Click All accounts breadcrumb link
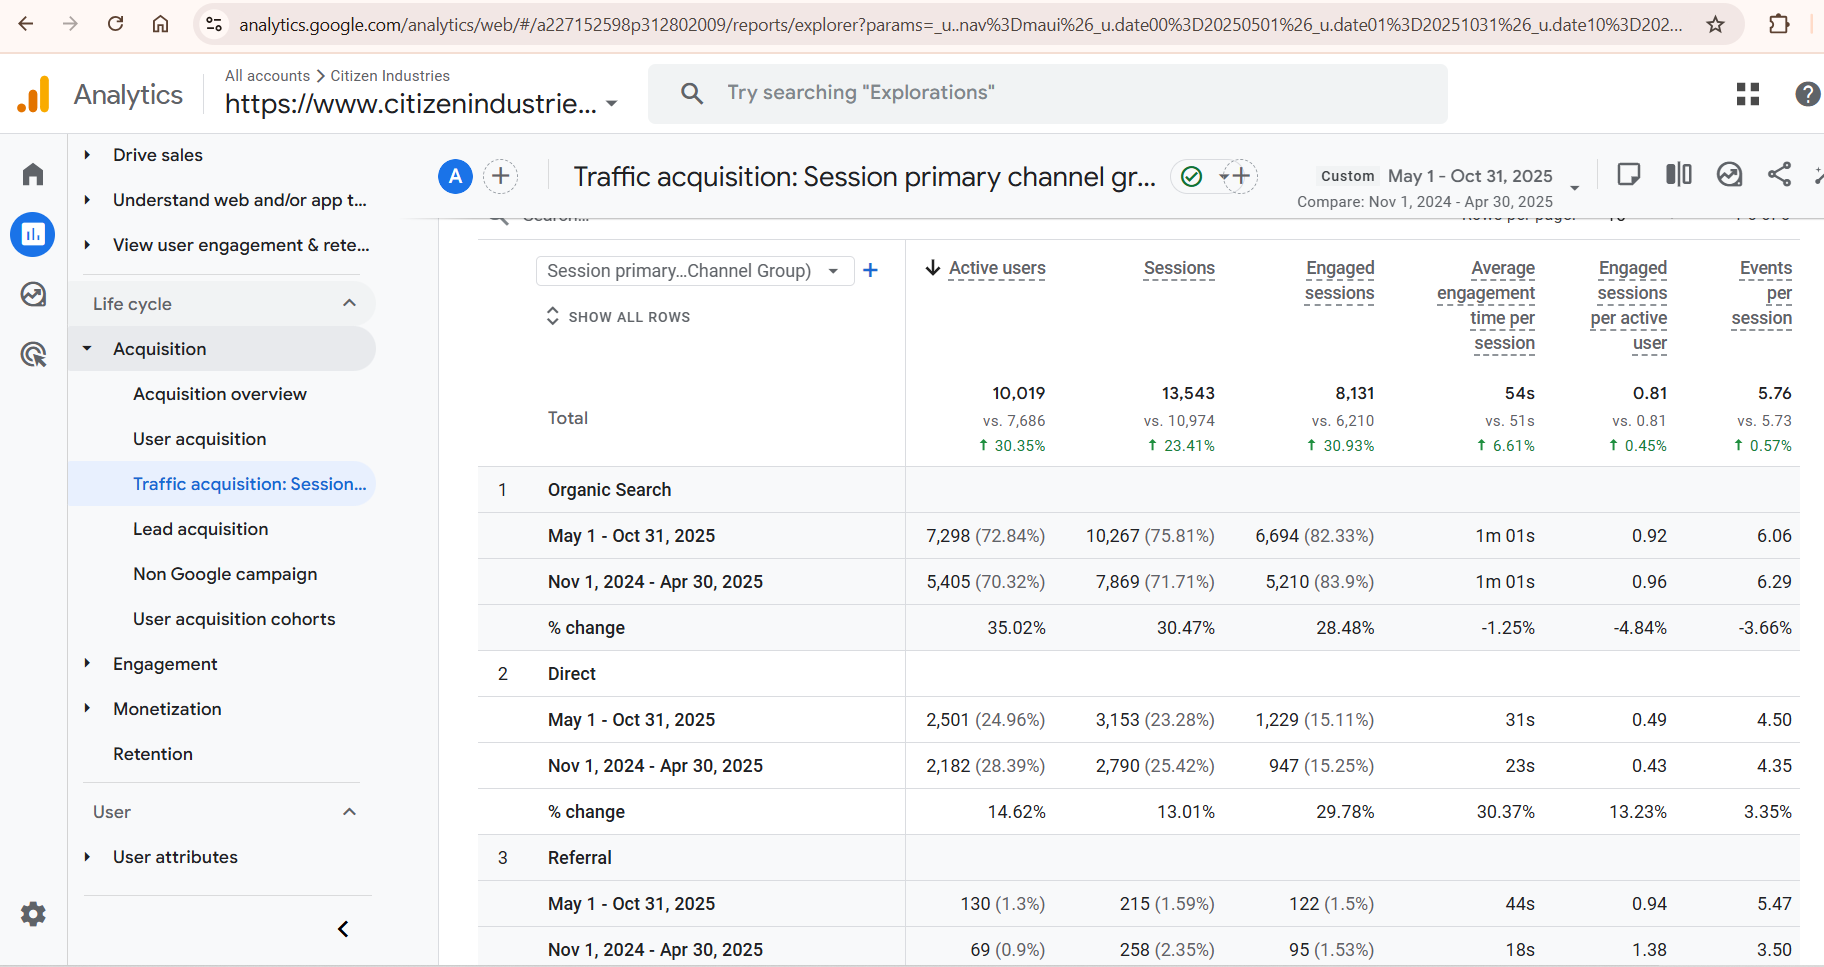1824x967 pixels. click(x=267, y=76)
